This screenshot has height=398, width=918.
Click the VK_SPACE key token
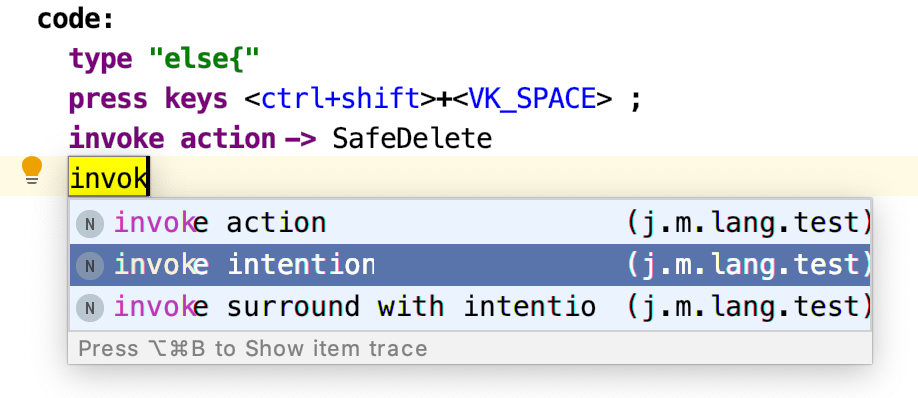pos(532,99)
